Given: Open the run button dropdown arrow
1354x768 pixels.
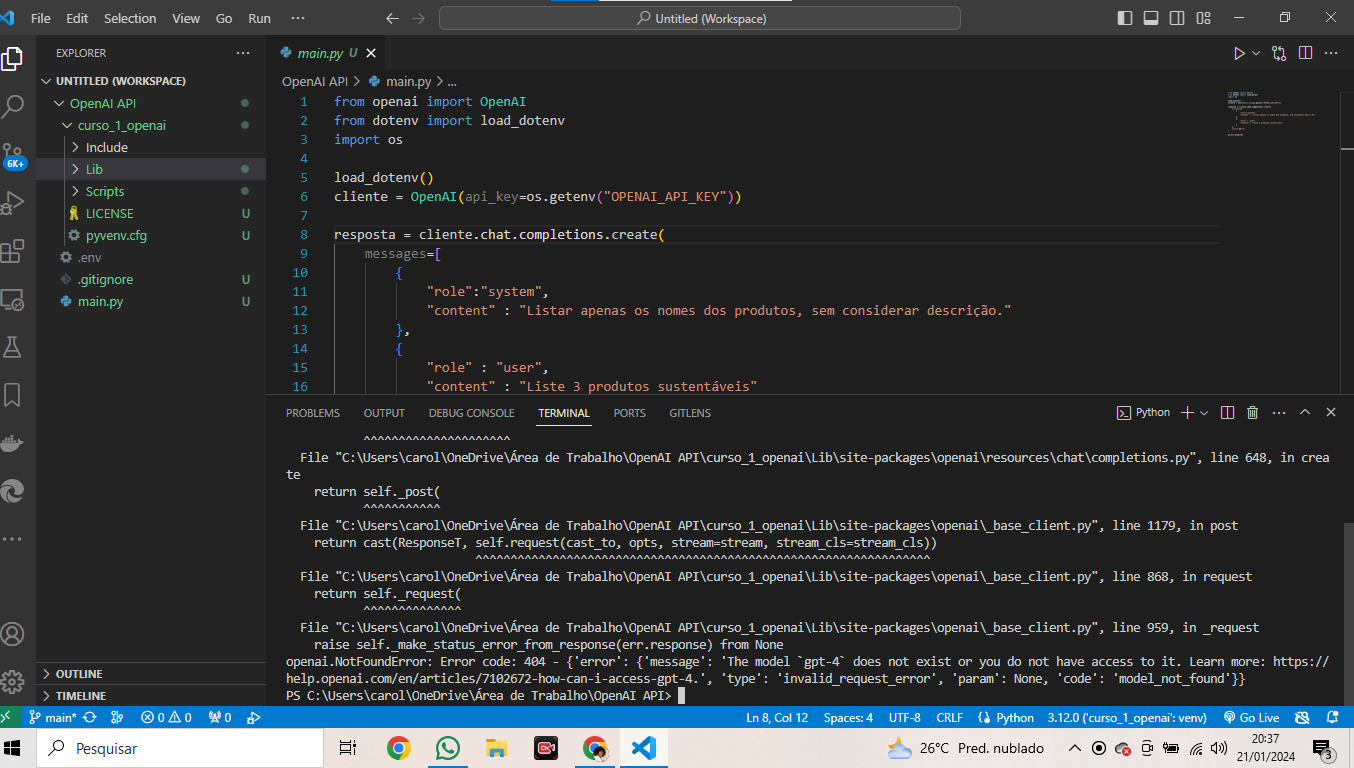Looking at the screenshot, I should click(1256, 53).
